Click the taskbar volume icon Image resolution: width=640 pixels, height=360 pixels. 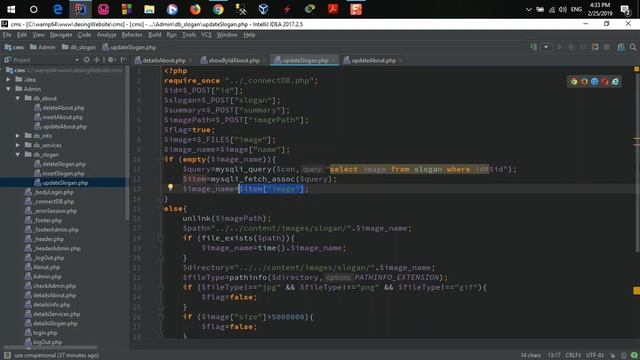point(562,9)
